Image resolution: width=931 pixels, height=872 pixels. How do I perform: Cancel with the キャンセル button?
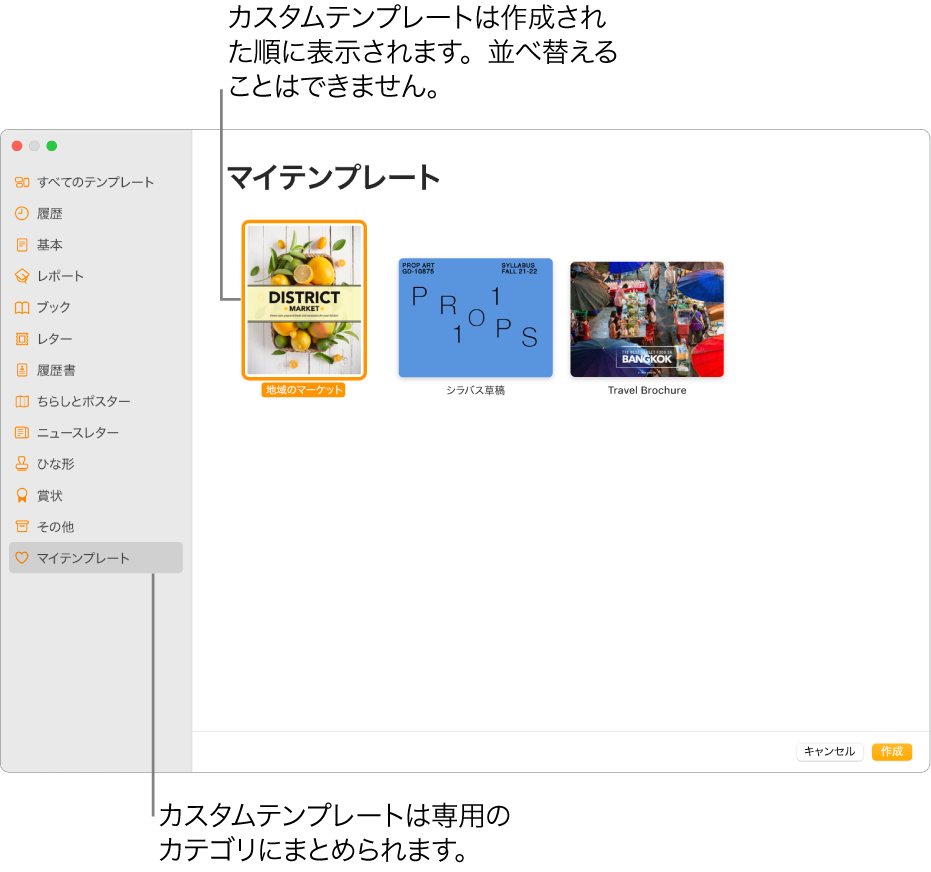coord(829,751)
